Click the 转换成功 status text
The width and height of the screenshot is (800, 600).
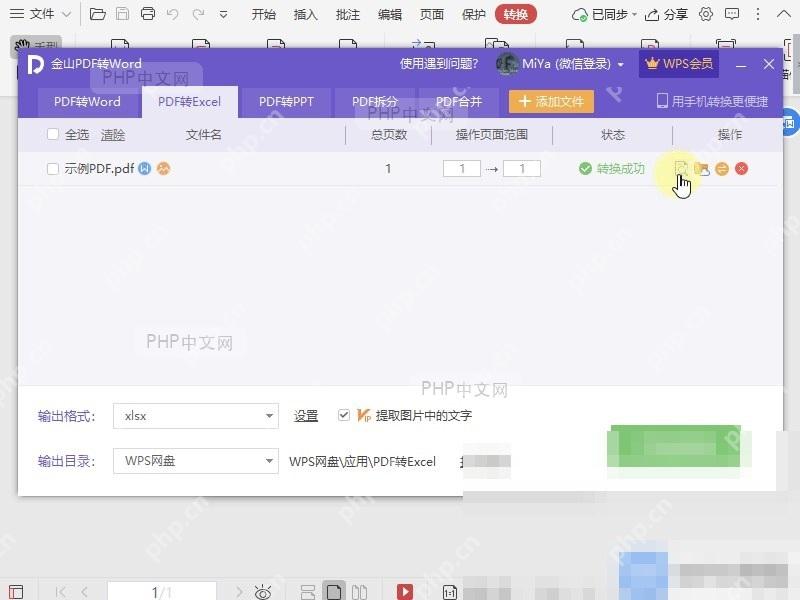click(x=620, y=168)
